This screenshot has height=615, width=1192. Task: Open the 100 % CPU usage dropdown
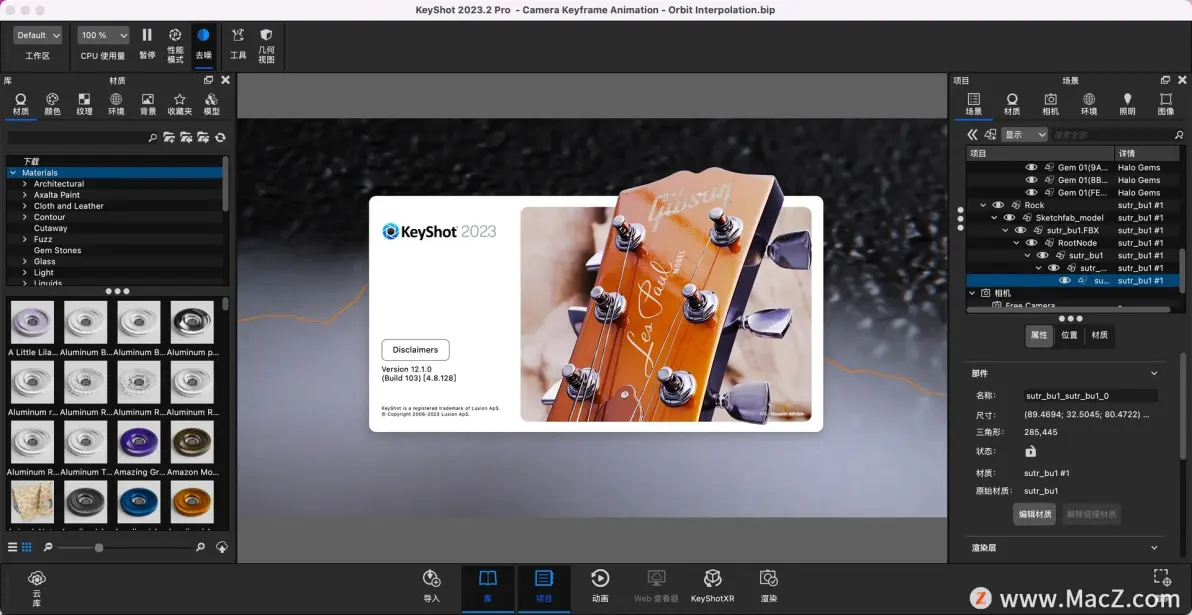coord(103,35)
